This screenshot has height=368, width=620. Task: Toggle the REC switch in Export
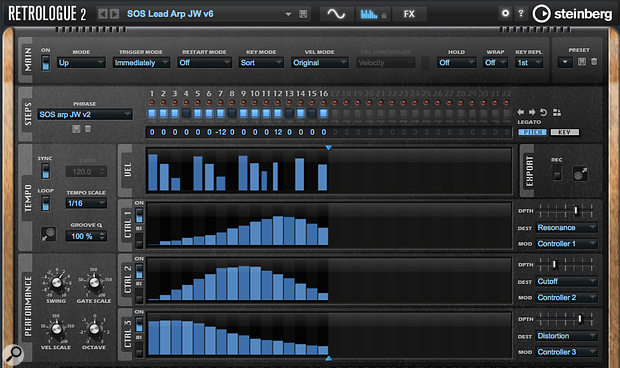pos(557,173)
